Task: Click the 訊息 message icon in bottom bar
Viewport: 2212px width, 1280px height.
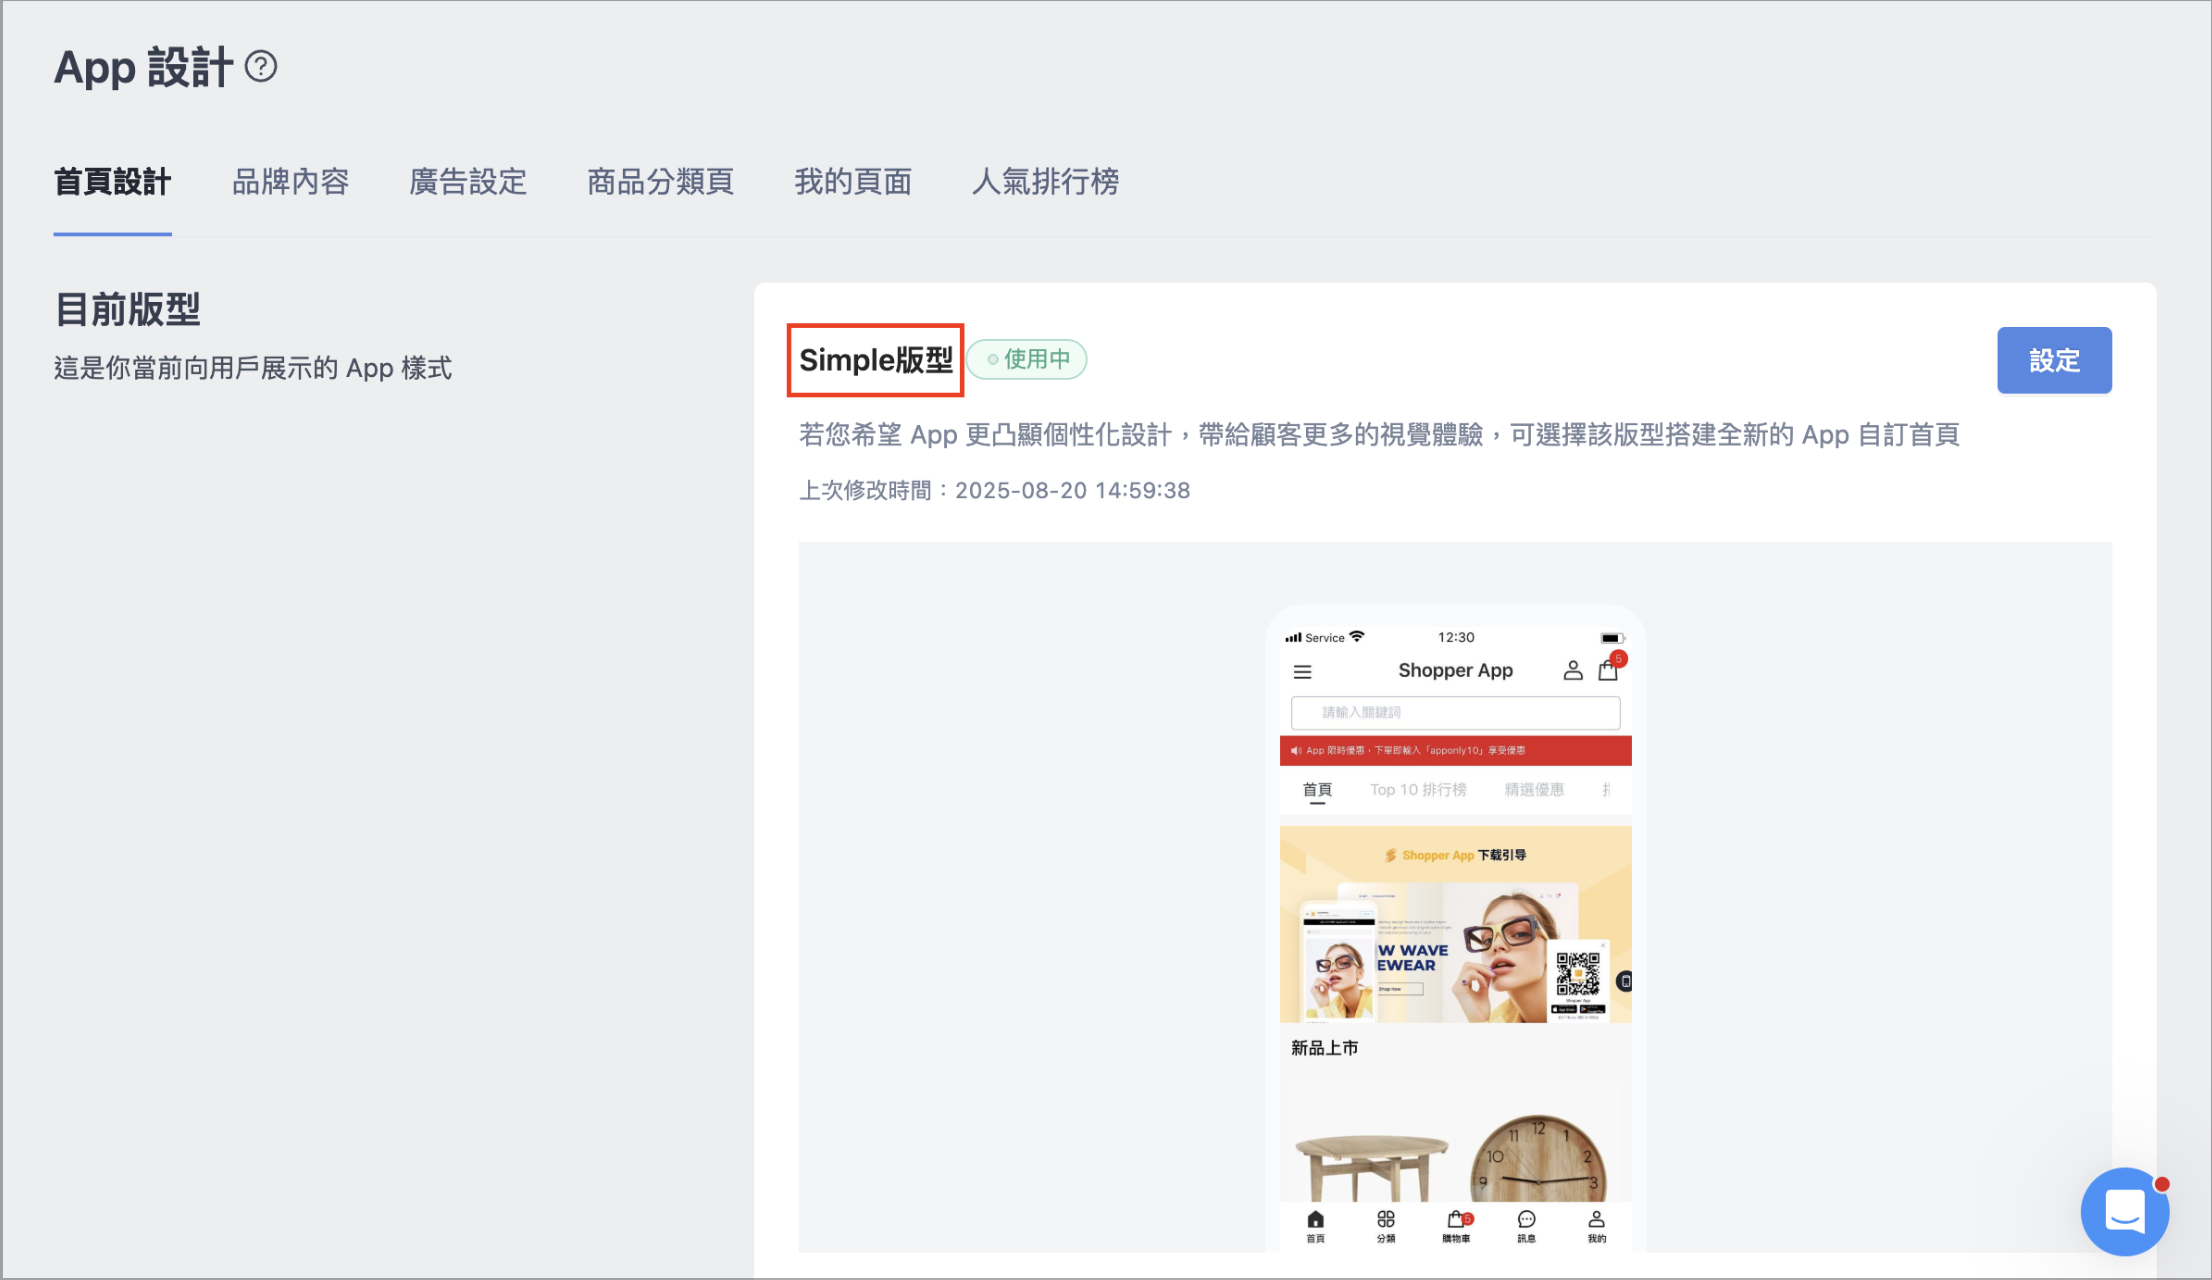Action: point(1526,1226)
